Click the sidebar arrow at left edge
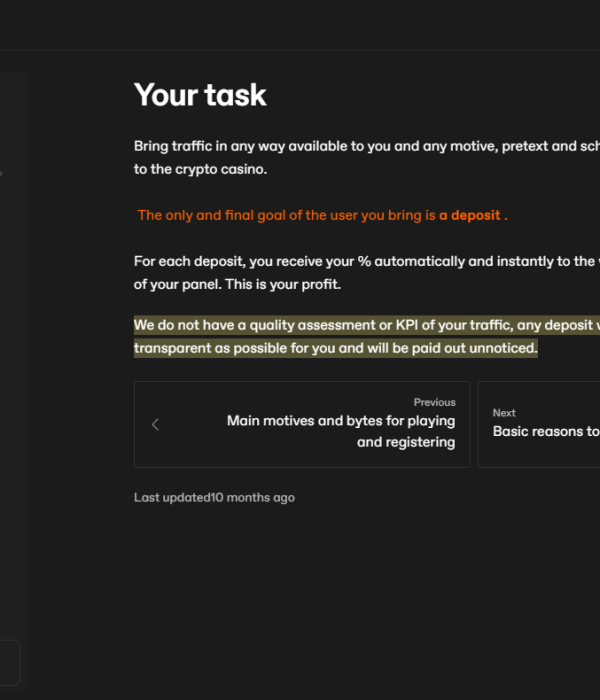 pos(1,173)
